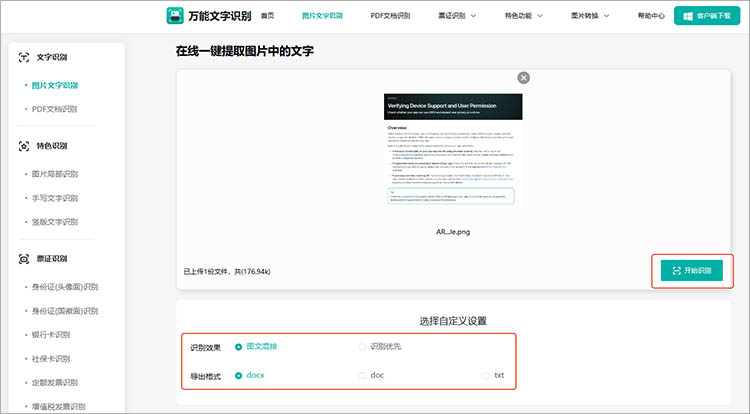Open 身份证(头像面)识别 in sidebar
This screenshot has width=750, height=414.
65,287
